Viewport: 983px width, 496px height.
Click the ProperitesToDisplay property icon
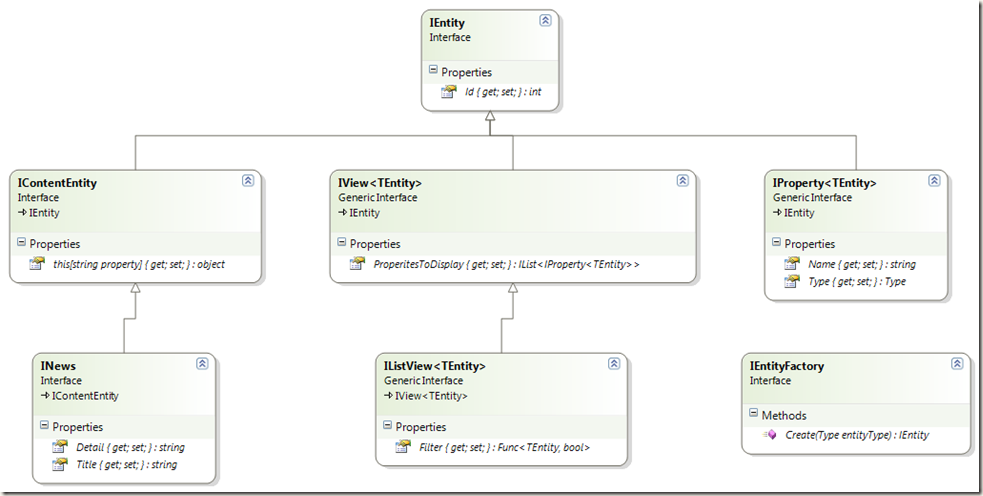357,264
